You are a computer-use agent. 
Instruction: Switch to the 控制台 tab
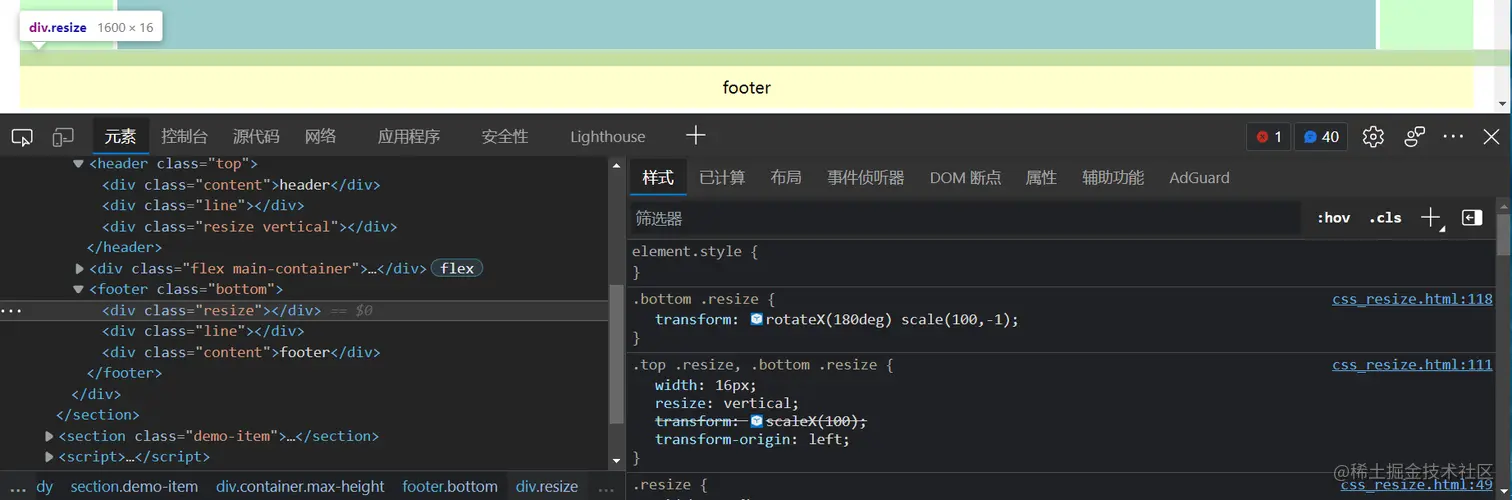[x=185, y=137]
